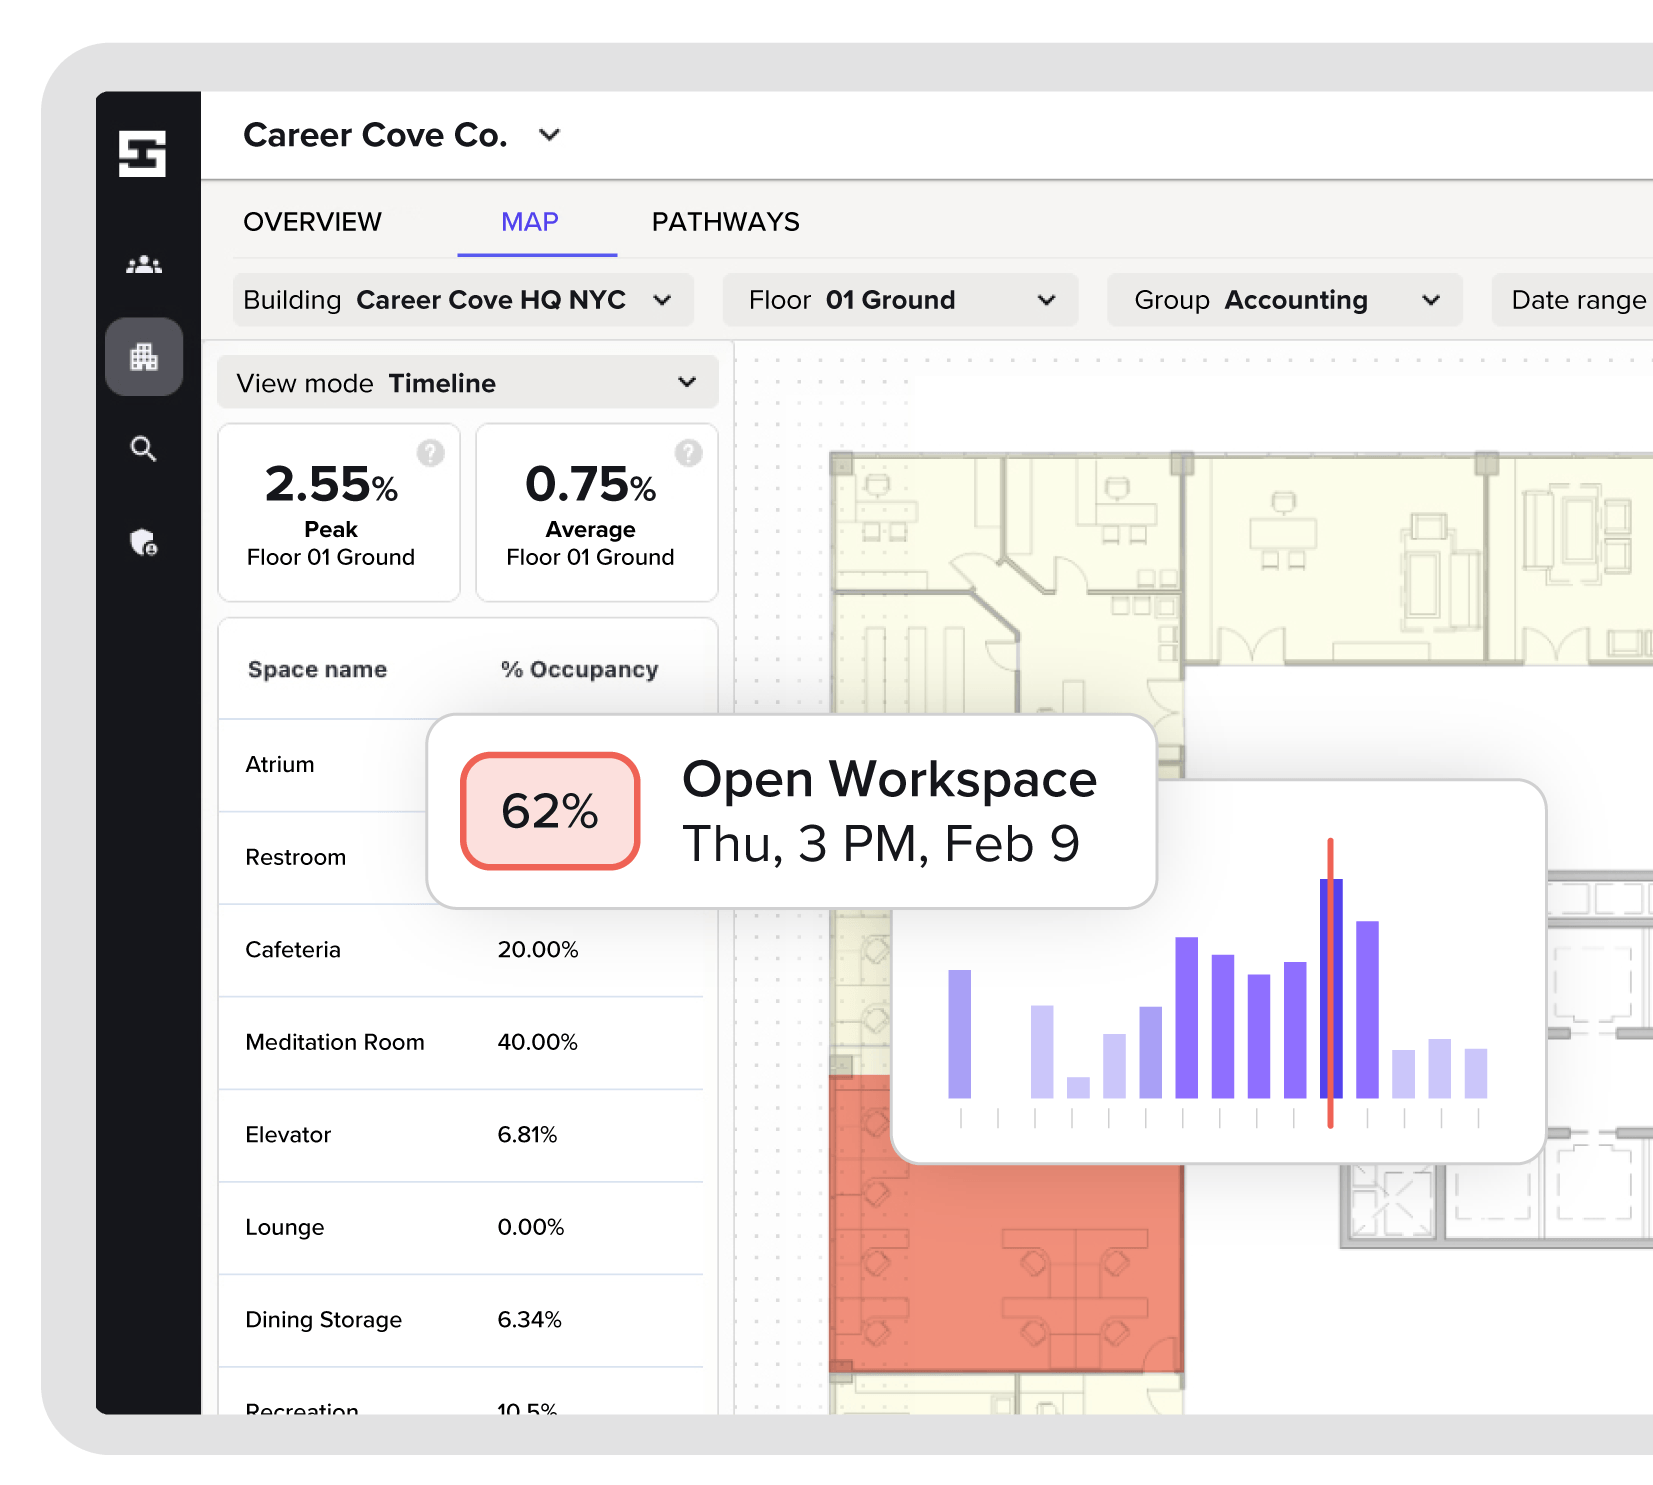Viewport: 1653px width, 1485px height.
Task: Click help icon on Average card
Action: click(x=689, y=453)
